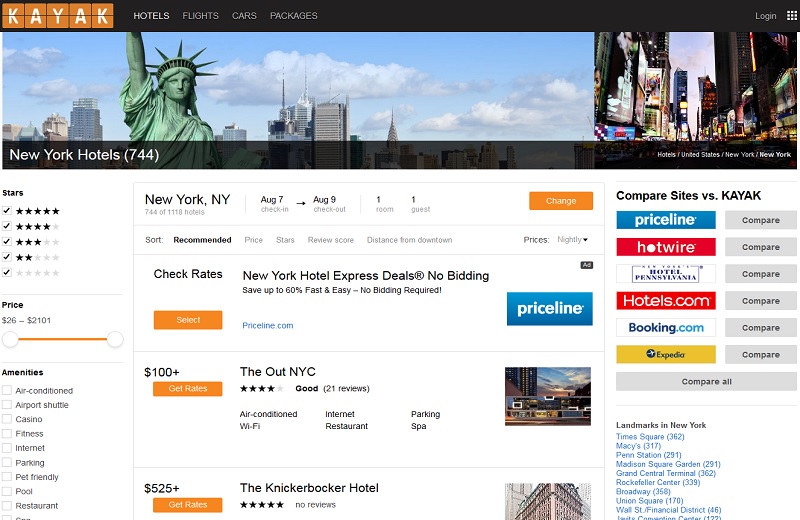This screenshot has height=520, width=800.
Task: Click the minimum price slider handle
Action: (x=10, y=339)
